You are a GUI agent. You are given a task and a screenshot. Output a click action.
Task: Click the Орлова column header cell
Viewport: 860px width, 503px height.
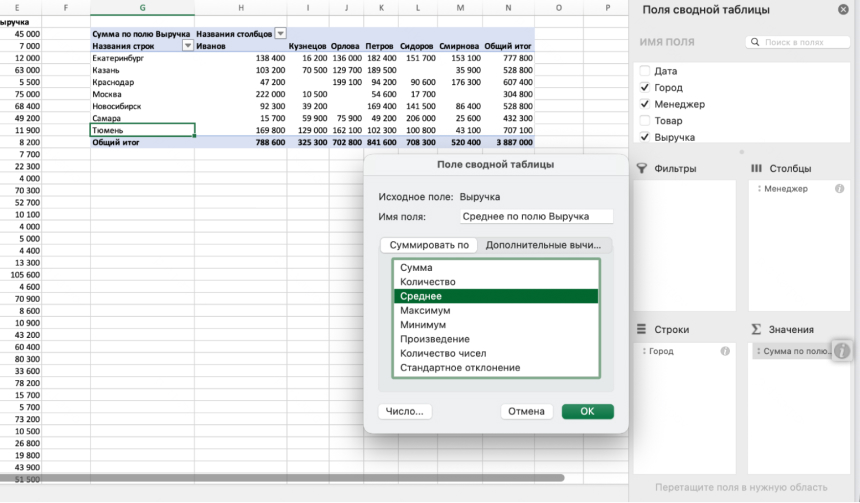(x=346, y=46)
